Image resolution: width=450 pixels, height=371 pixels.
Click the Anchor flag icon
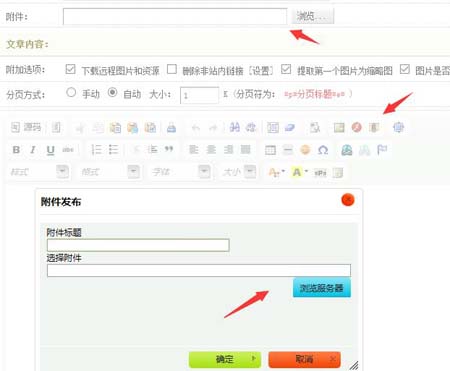click(382, 150)
